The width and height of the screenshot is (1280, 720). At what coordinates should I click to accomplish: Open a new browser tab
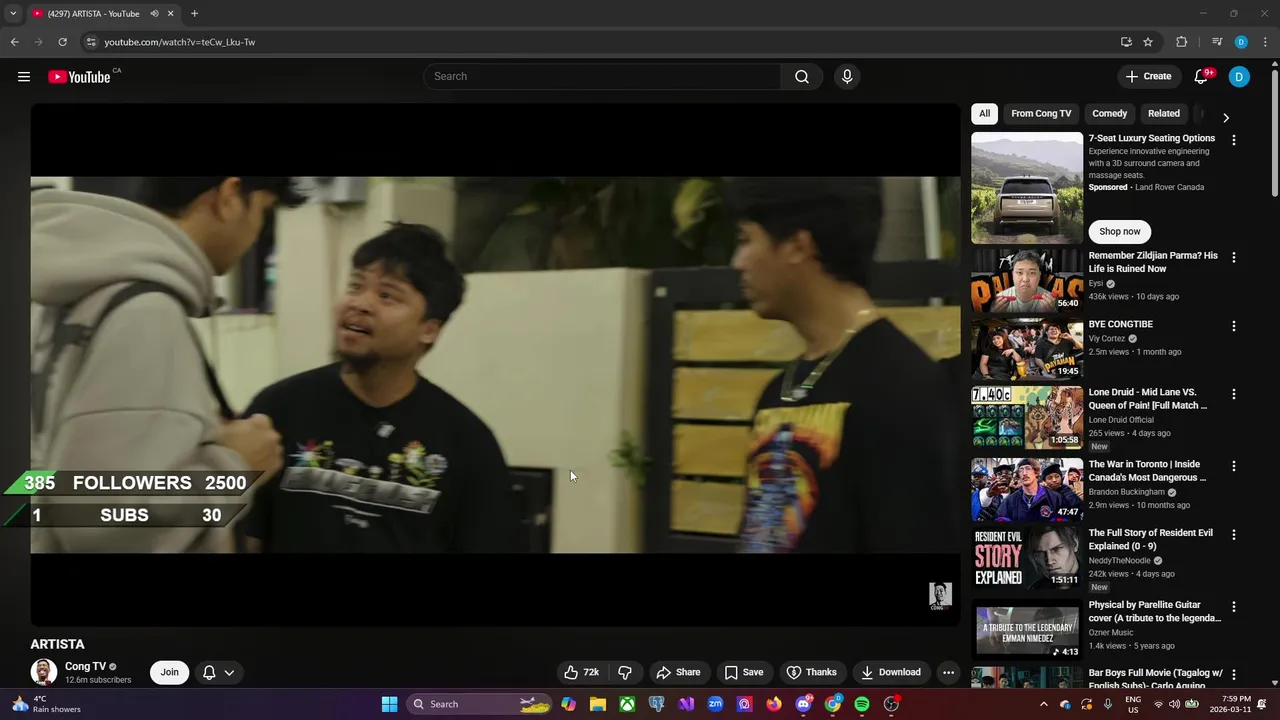[194, 13]
